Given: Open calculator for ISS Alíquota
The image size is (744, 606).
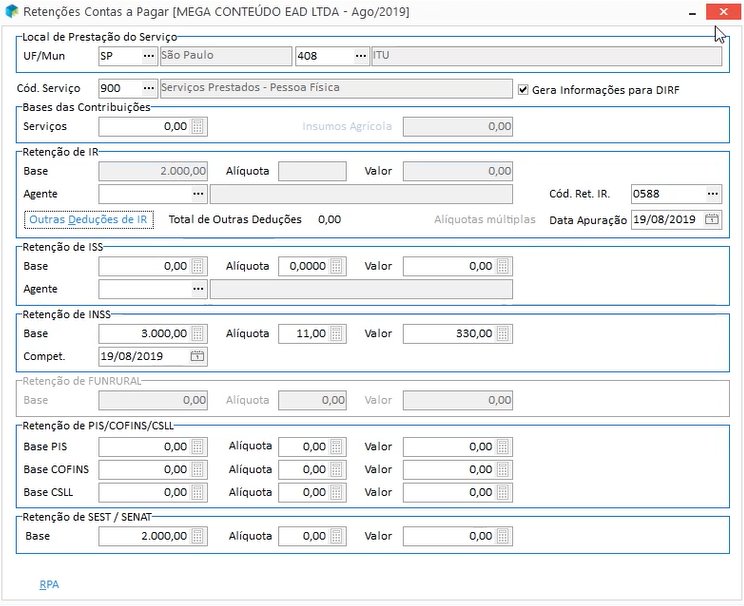Looking at the screenshot, I should click(x=337, y=266).
